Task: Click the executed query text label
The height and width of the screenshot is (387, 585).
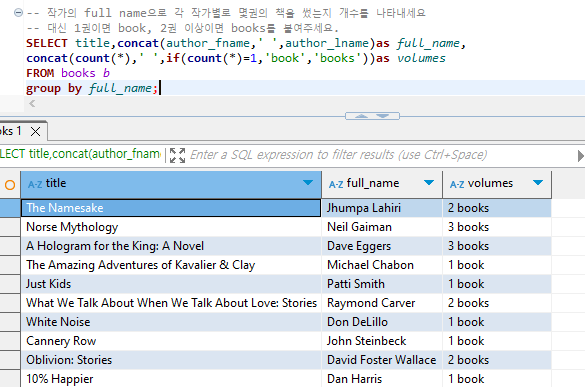Action: tap(81, 153)
